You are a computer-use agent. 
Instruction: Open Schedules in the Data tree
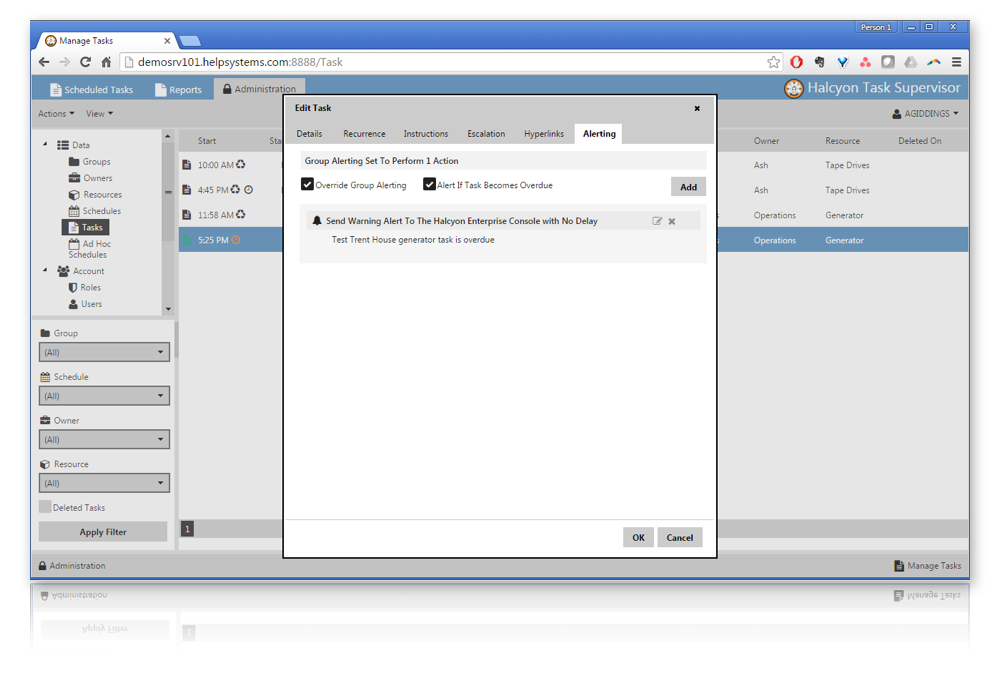pyautogui.click(x=94, y=211)
